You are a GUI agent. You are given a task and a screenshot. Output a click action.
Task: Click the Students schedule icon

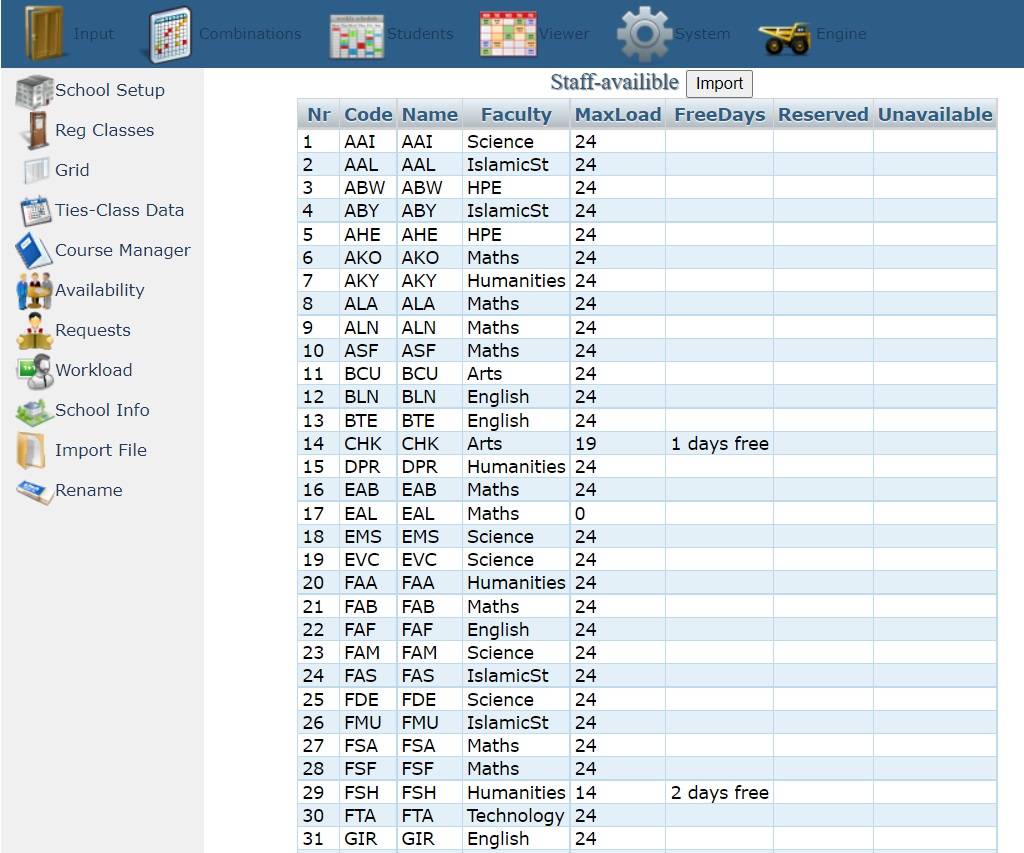pos(357,33)
